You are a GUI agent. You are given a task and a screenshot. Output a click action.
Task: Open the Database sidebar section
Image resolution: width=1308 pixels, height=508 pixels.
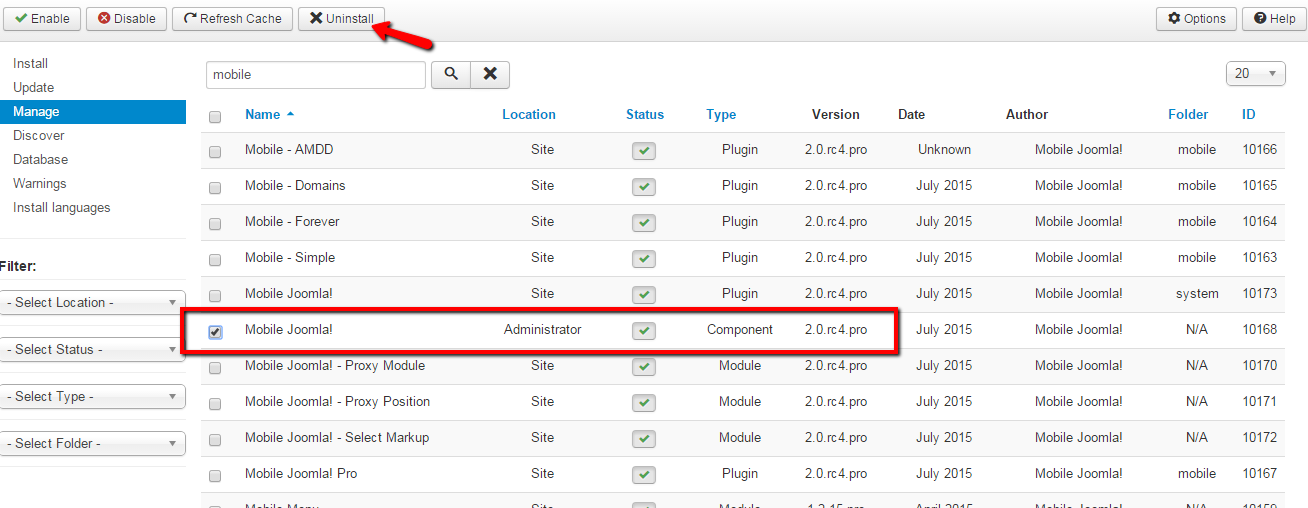(x=41, y=159)
